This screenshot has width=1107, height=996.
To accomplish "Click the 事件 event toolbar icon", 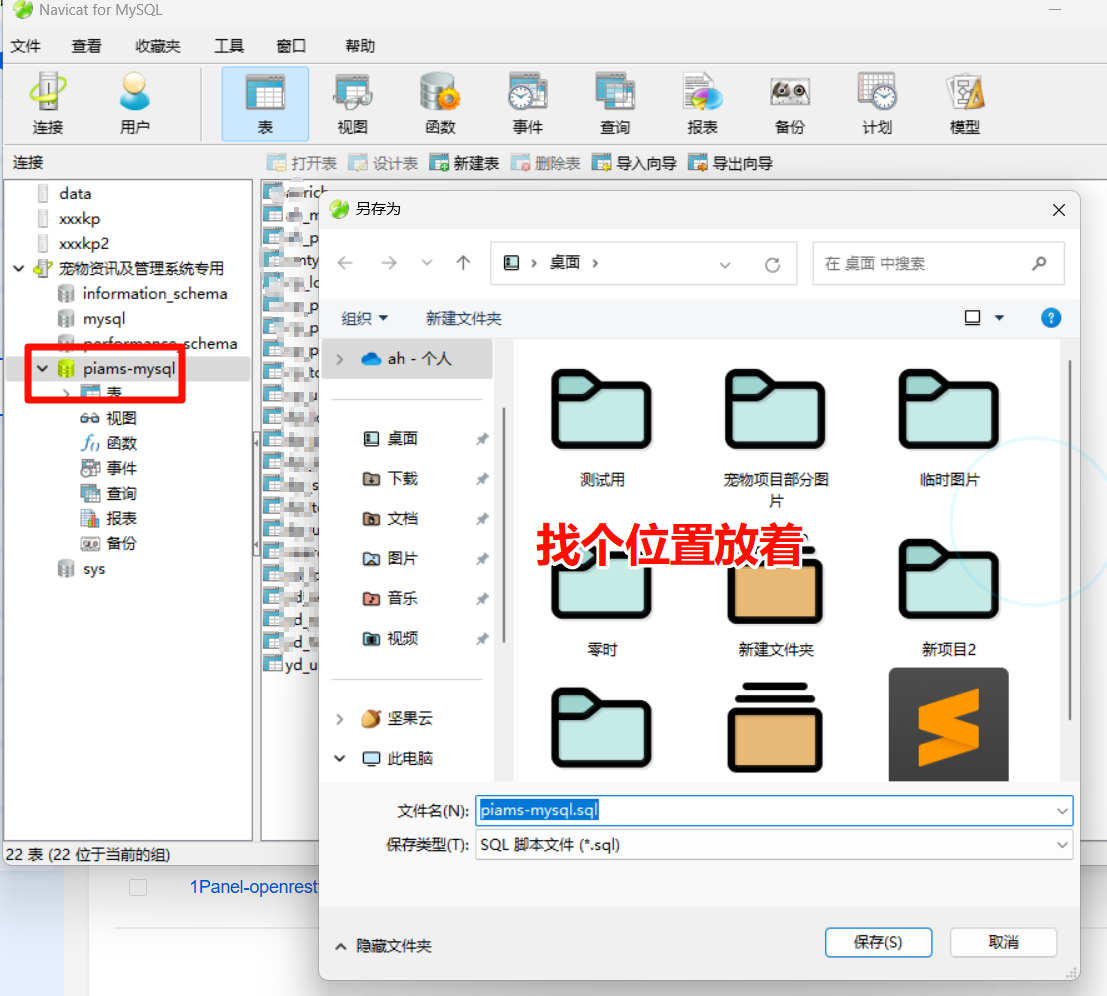I will 527,103.
